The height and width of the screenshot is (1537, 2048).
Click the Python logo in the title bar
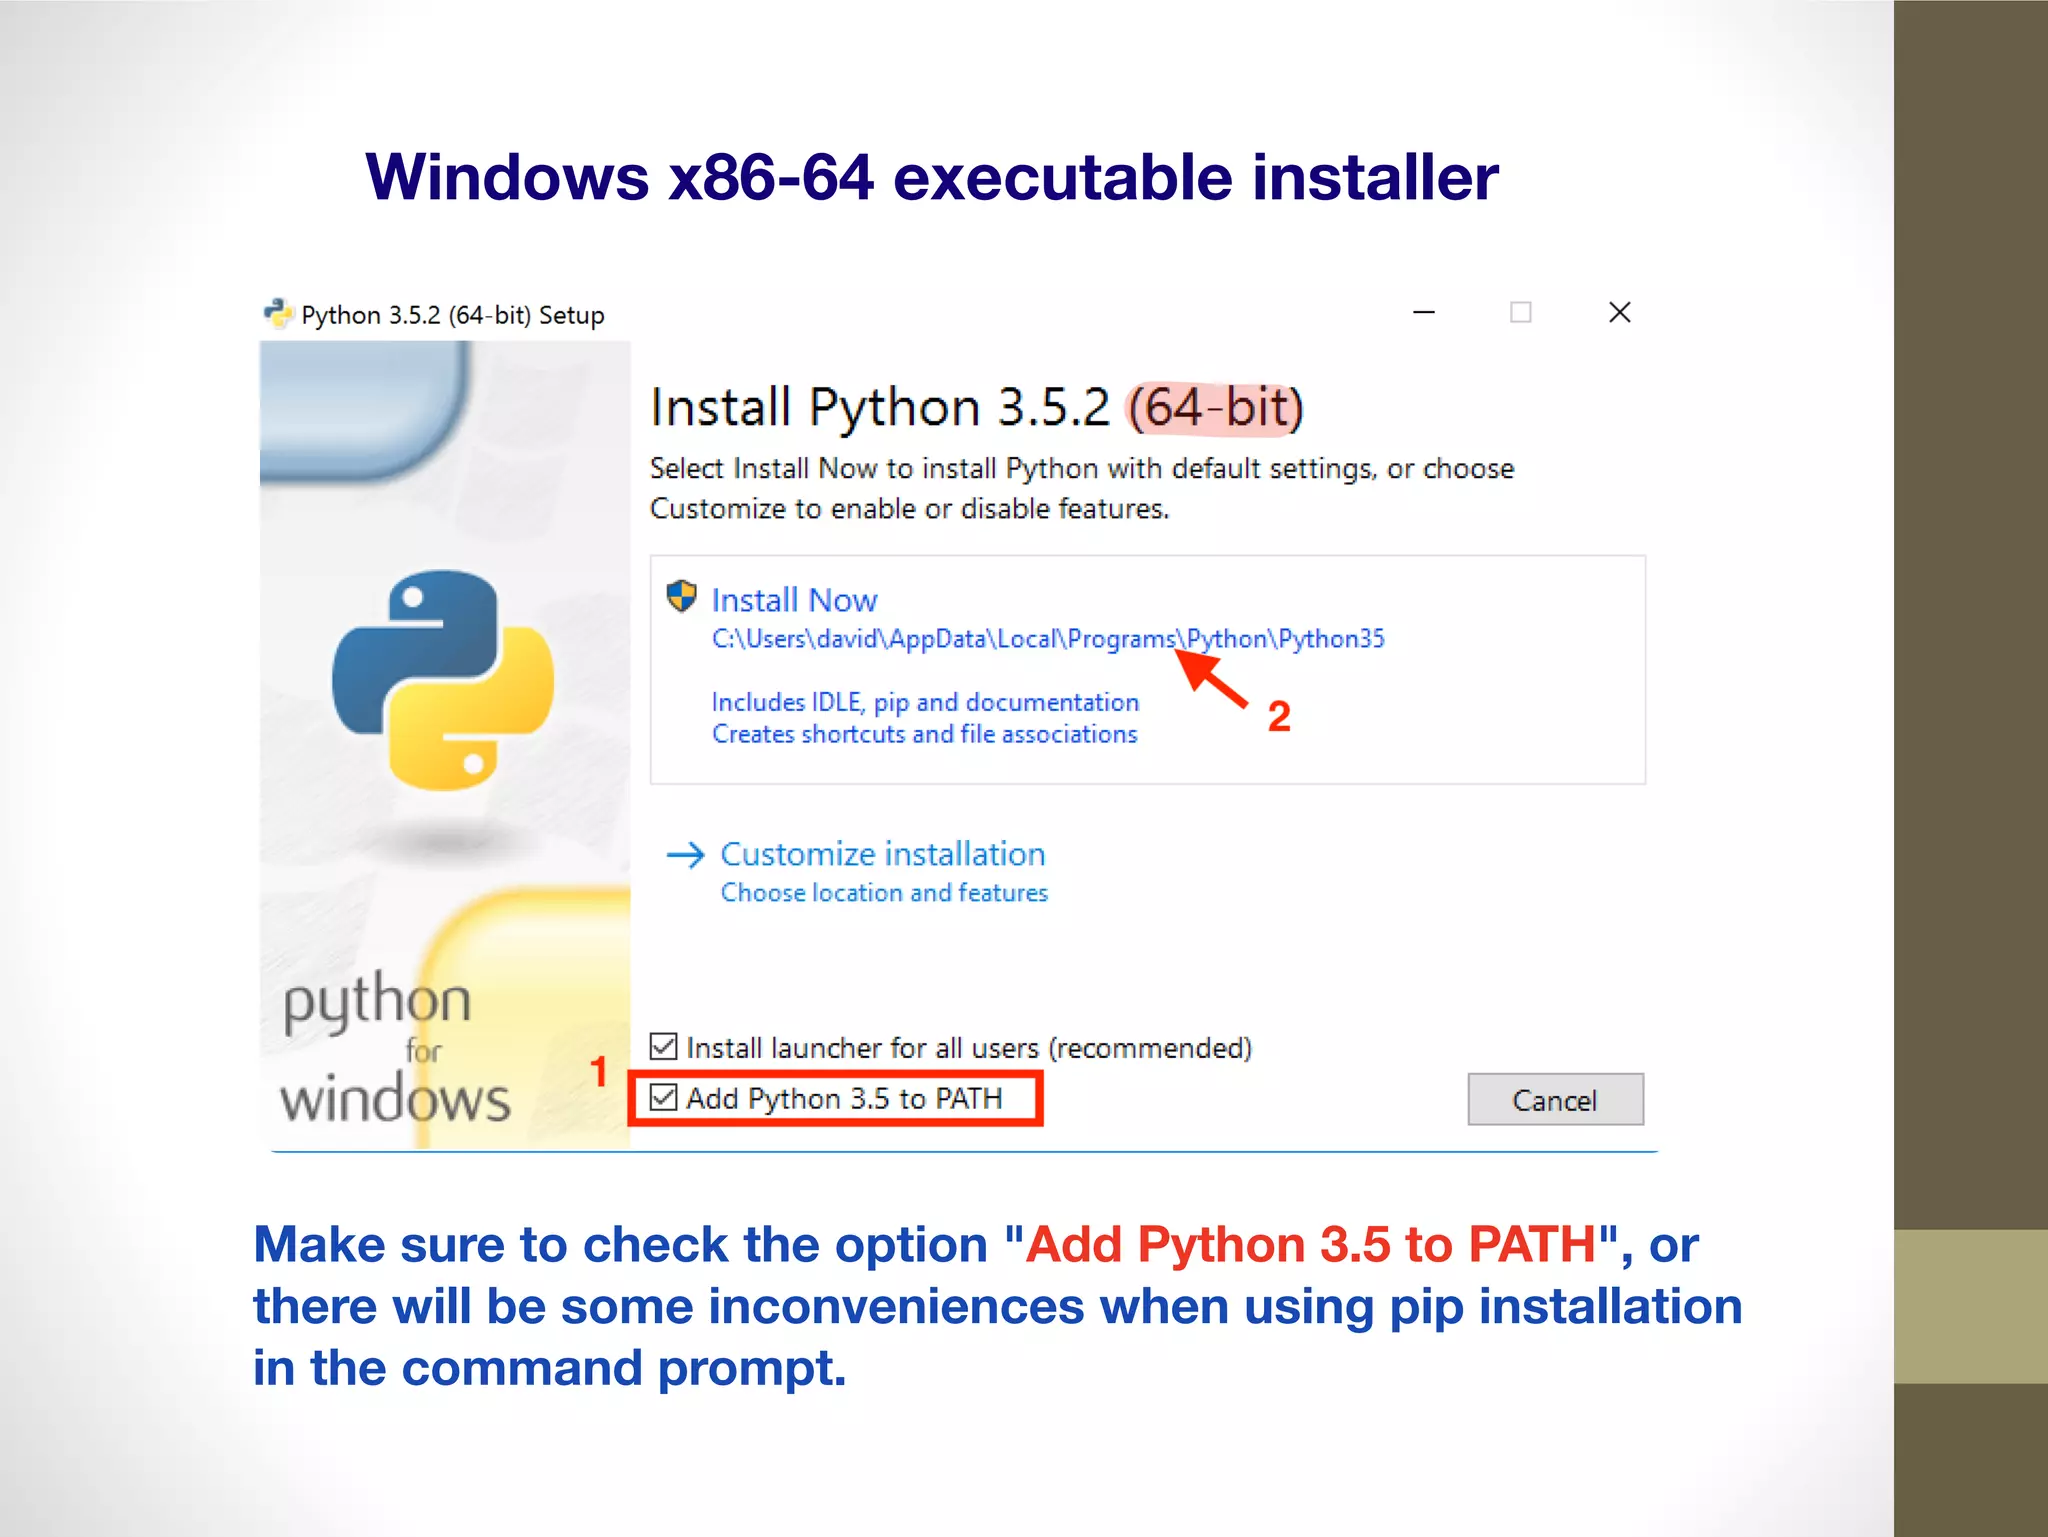click(x=277, y=314)
